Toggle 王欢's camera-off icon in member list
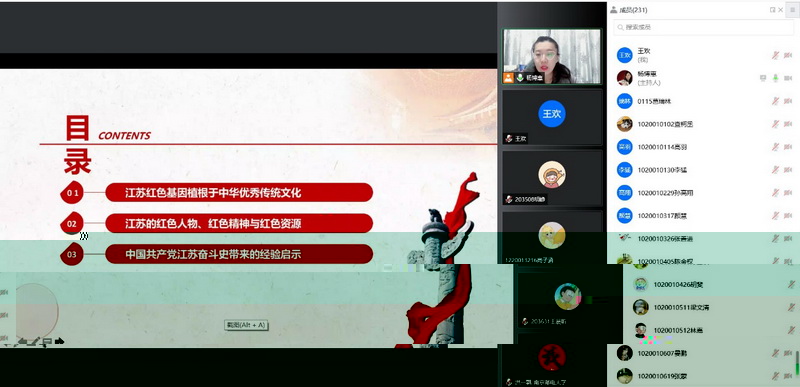 click(788, 55)
